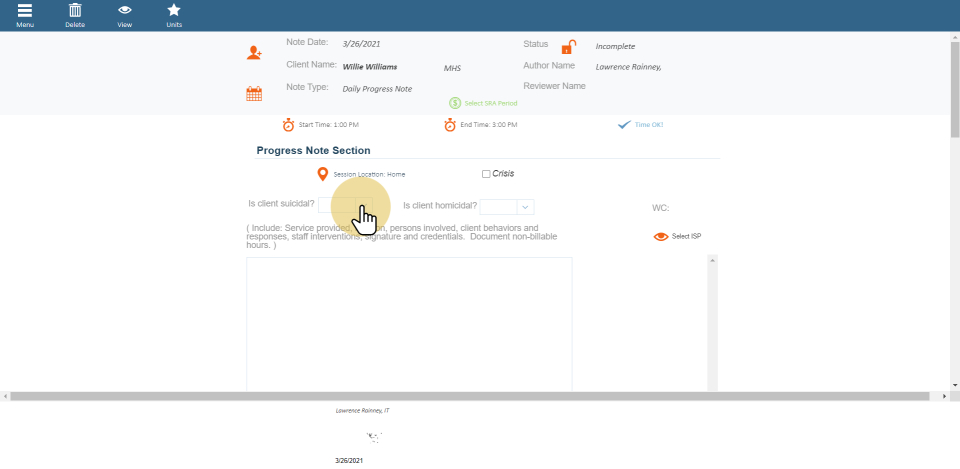The image size is (960, 469).
Task: Click inside the progress note text area
Action: click(409, 320)
